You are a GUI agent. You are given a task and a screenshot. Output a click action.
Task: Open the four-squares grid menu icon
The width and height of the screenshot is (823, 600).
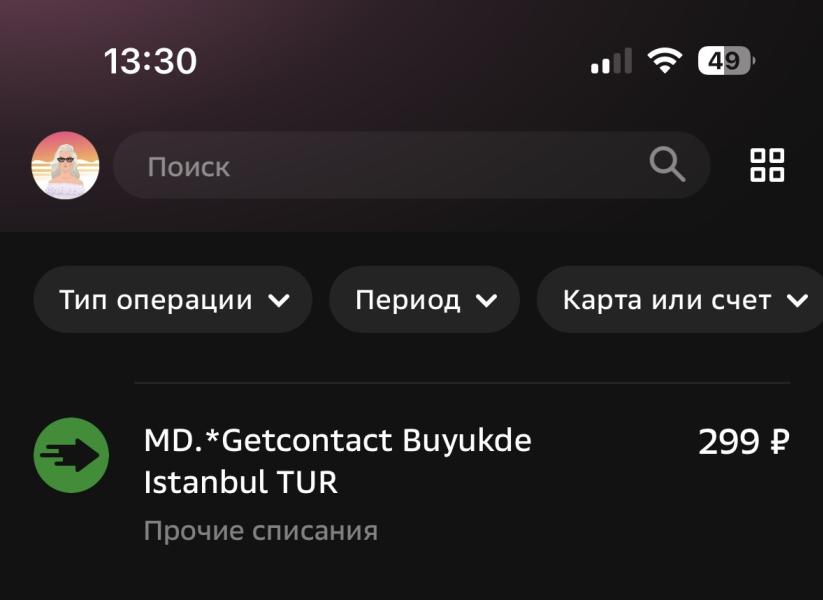click(767, 165)
